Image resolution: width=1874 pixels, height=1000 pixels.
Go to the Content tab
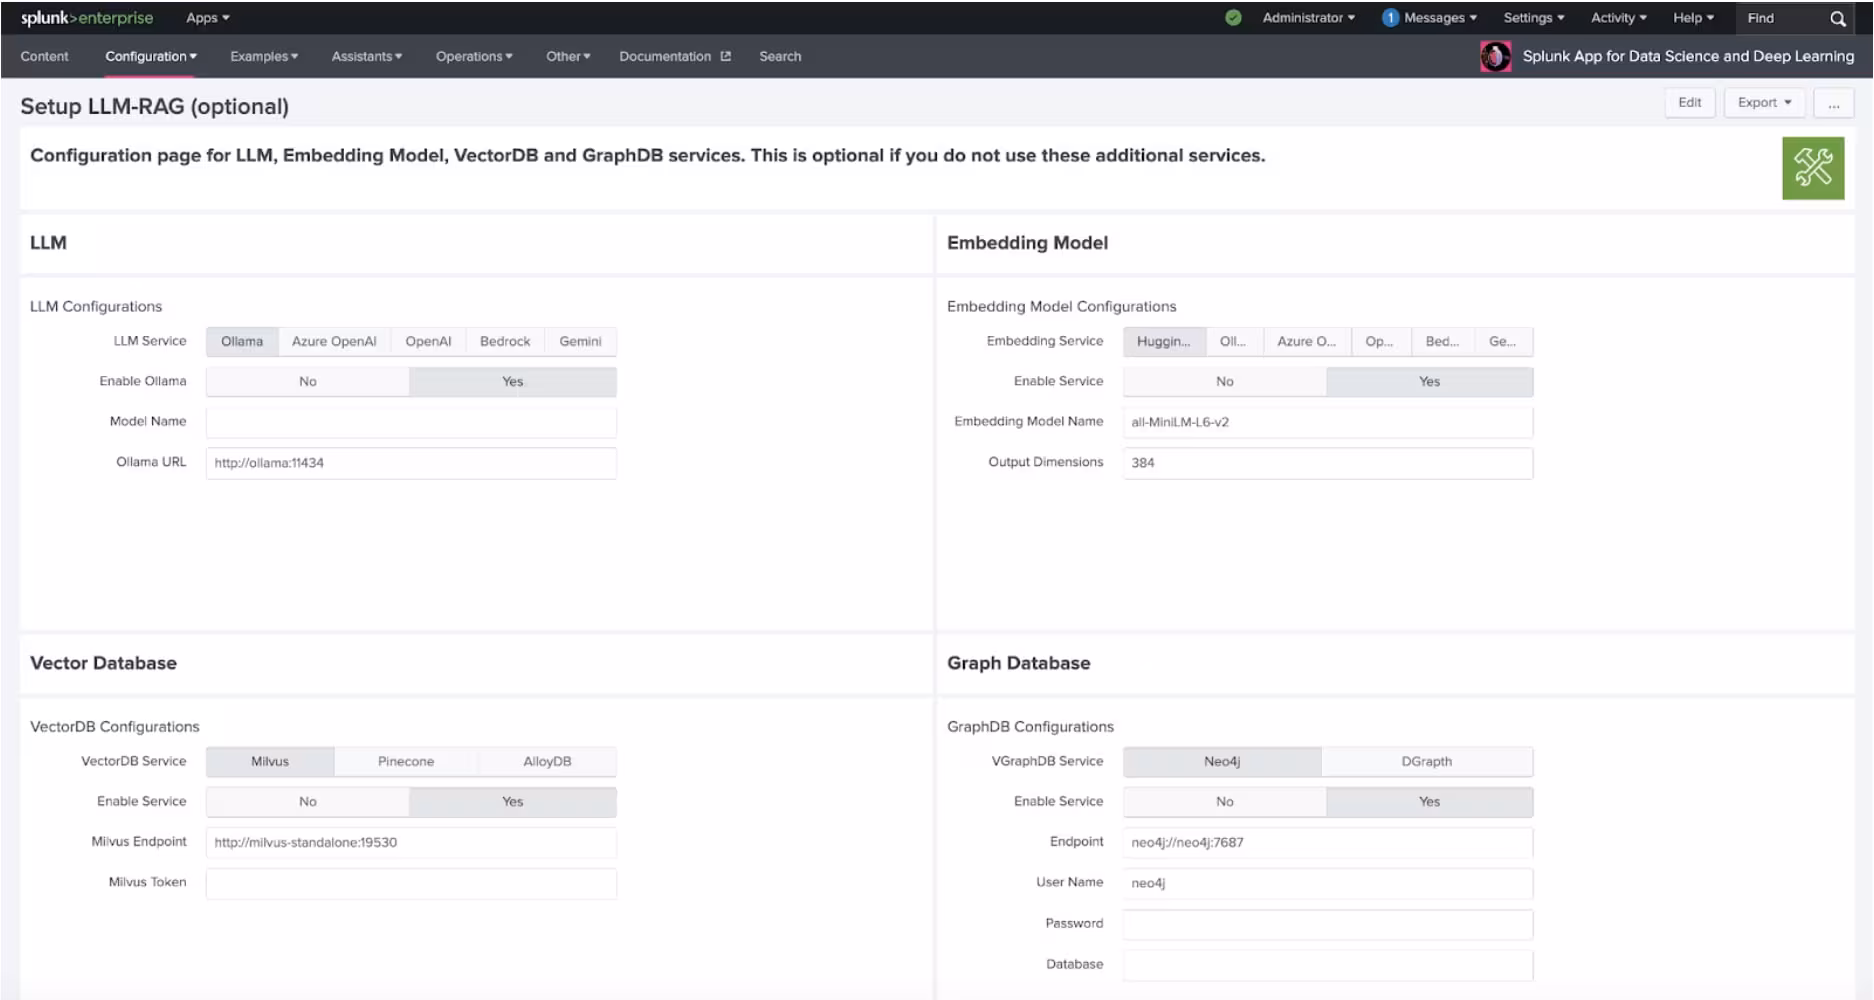(45, 56)
